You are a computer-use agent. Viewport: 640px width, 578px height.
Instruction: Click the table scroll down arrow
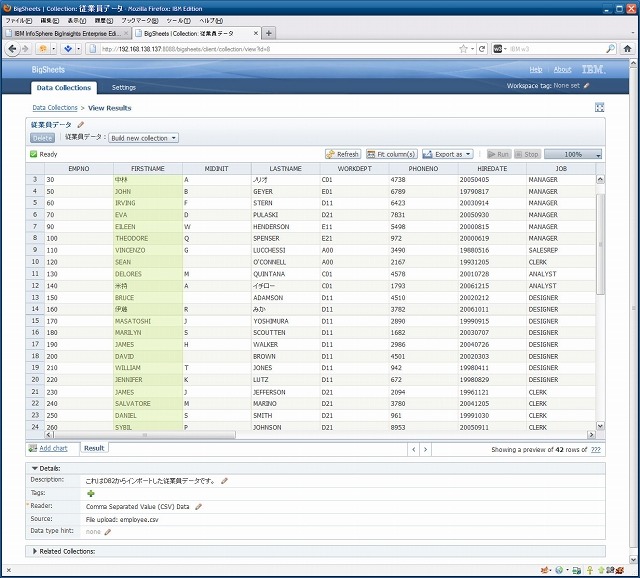point(600,426)
